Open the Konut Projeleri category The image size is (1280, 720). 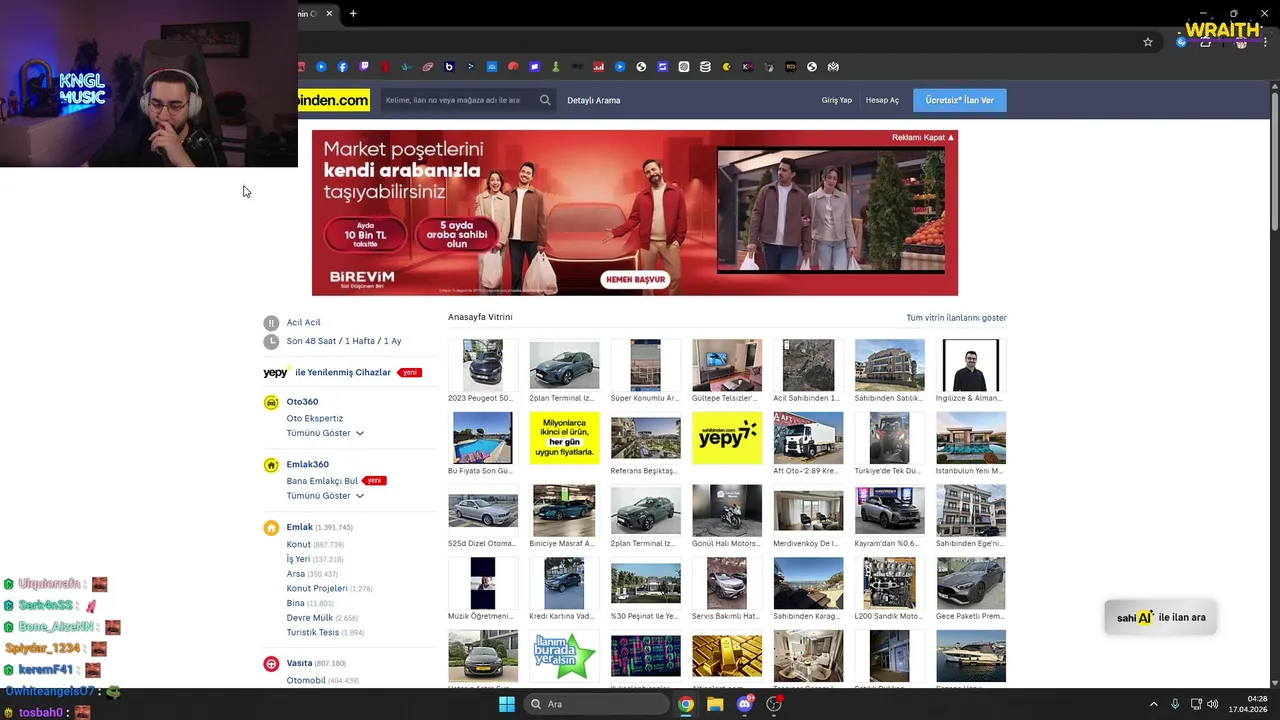click(x=317, y=589)
